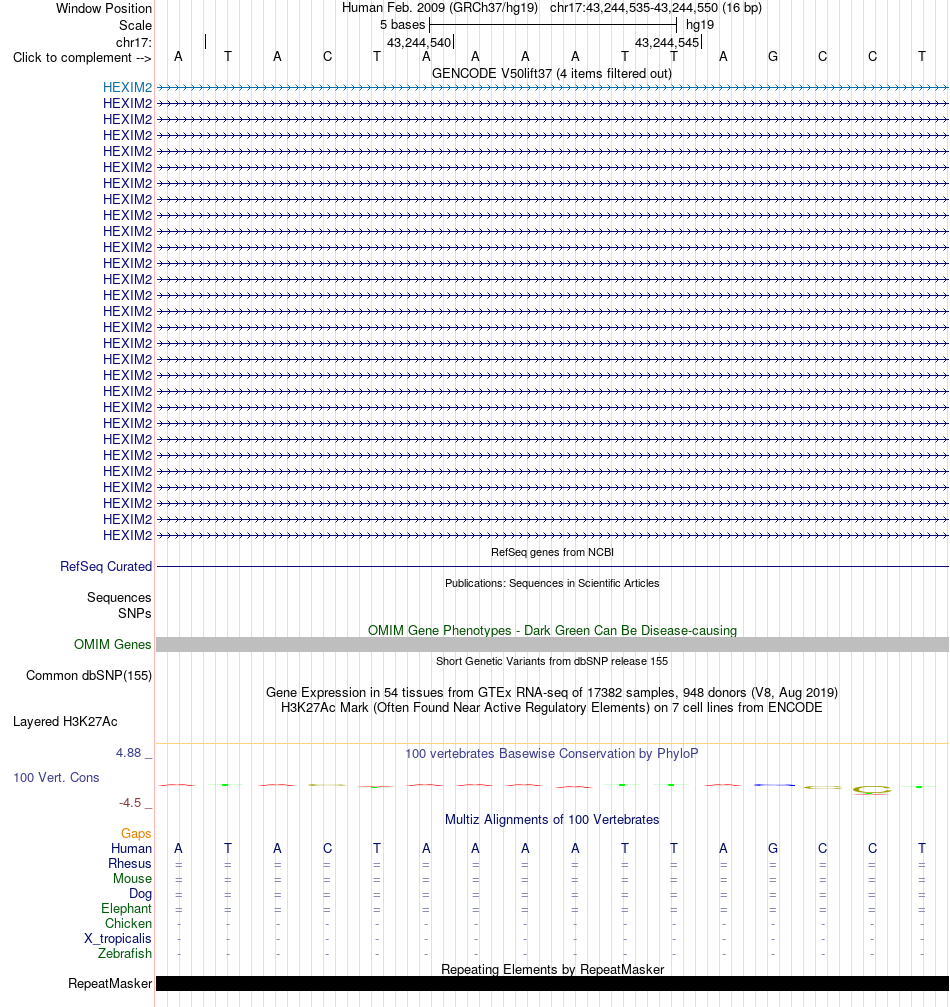Click the G base in Human alignment row

tap(773, 848)
